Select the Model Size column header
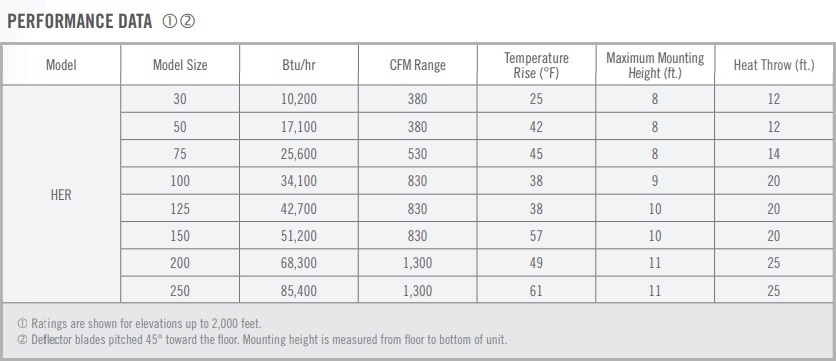Image resolution: width=836 pixels, height=361 pixels. coord(180,65)
